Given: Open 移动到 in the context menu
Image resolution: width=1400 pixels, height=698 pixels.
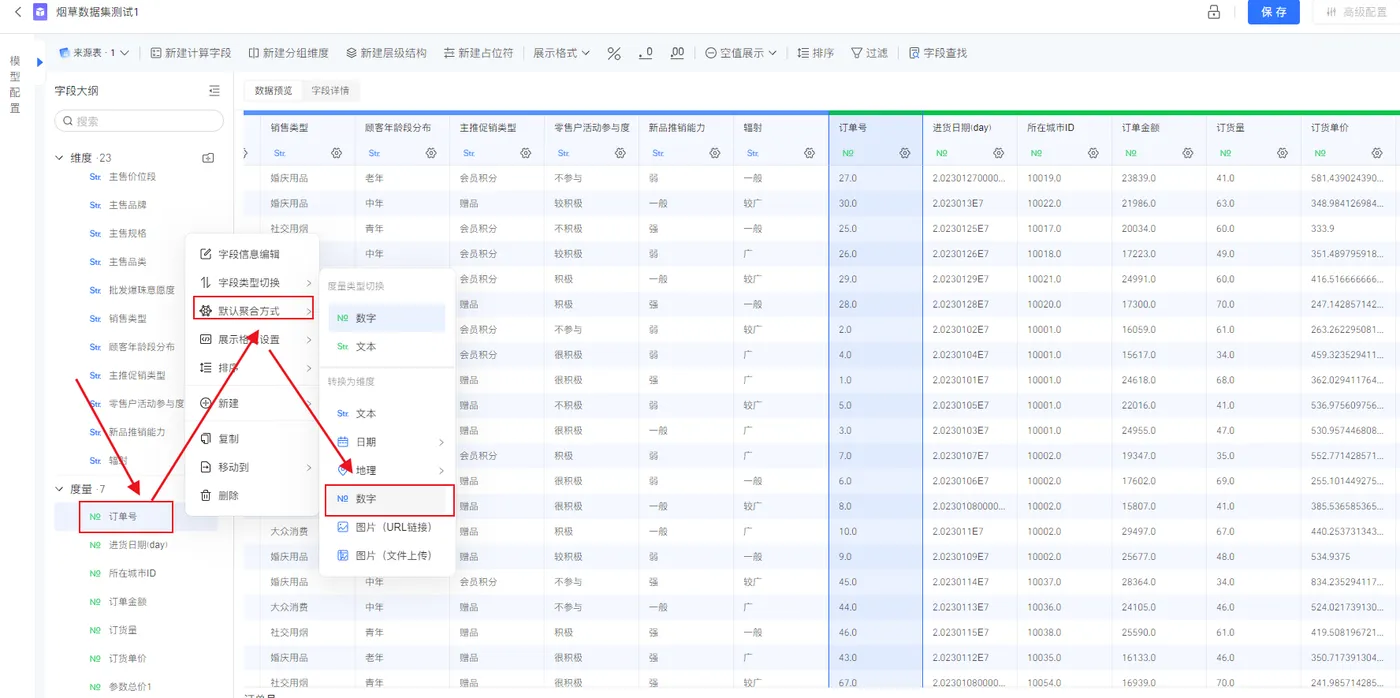Looking at the screenshot, I should 252,467.
